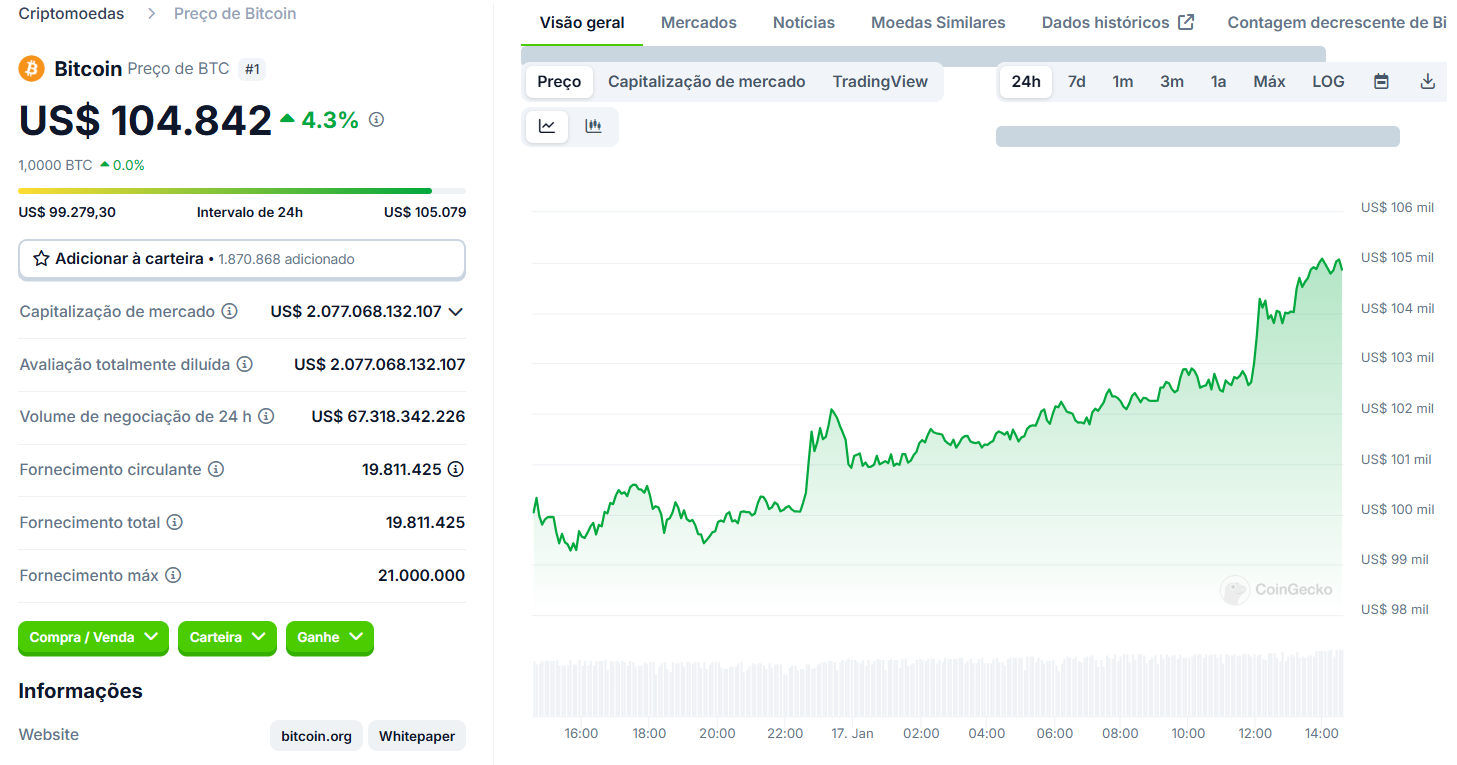Open the Notícias tab
This screenshot has height=765, width=1457.
tap(804, 22)
